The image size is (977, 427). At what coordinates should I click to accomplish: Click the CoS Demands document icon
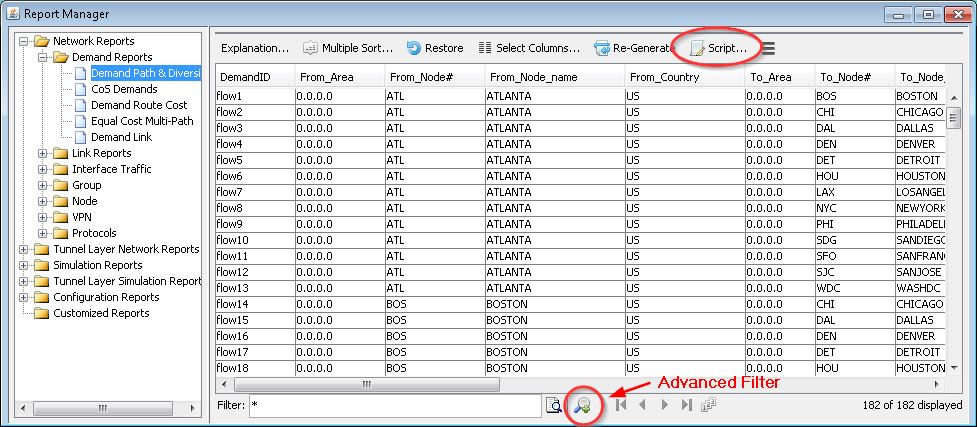coord(80,89)
